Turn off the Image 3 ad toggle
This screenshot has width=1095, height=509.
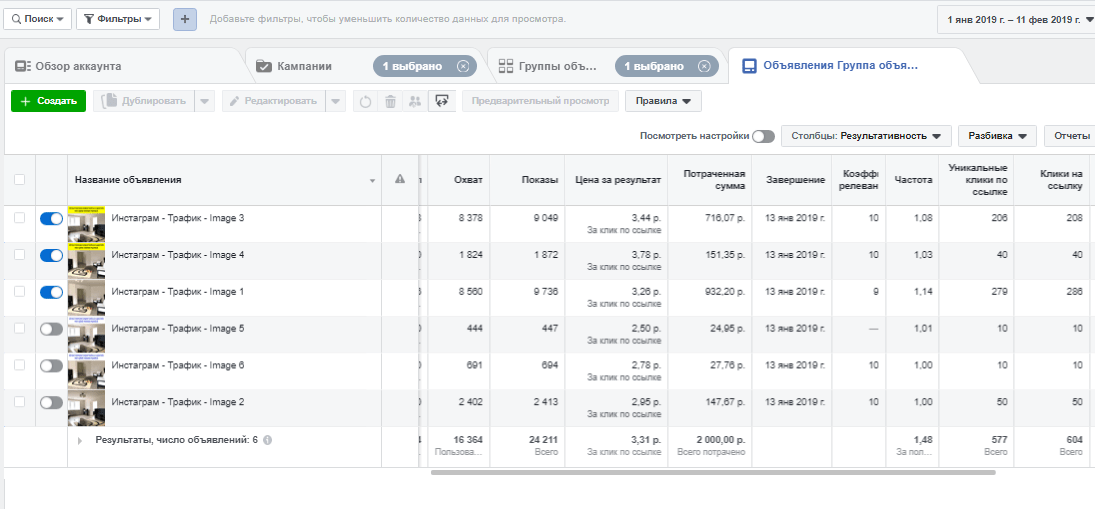51,219
